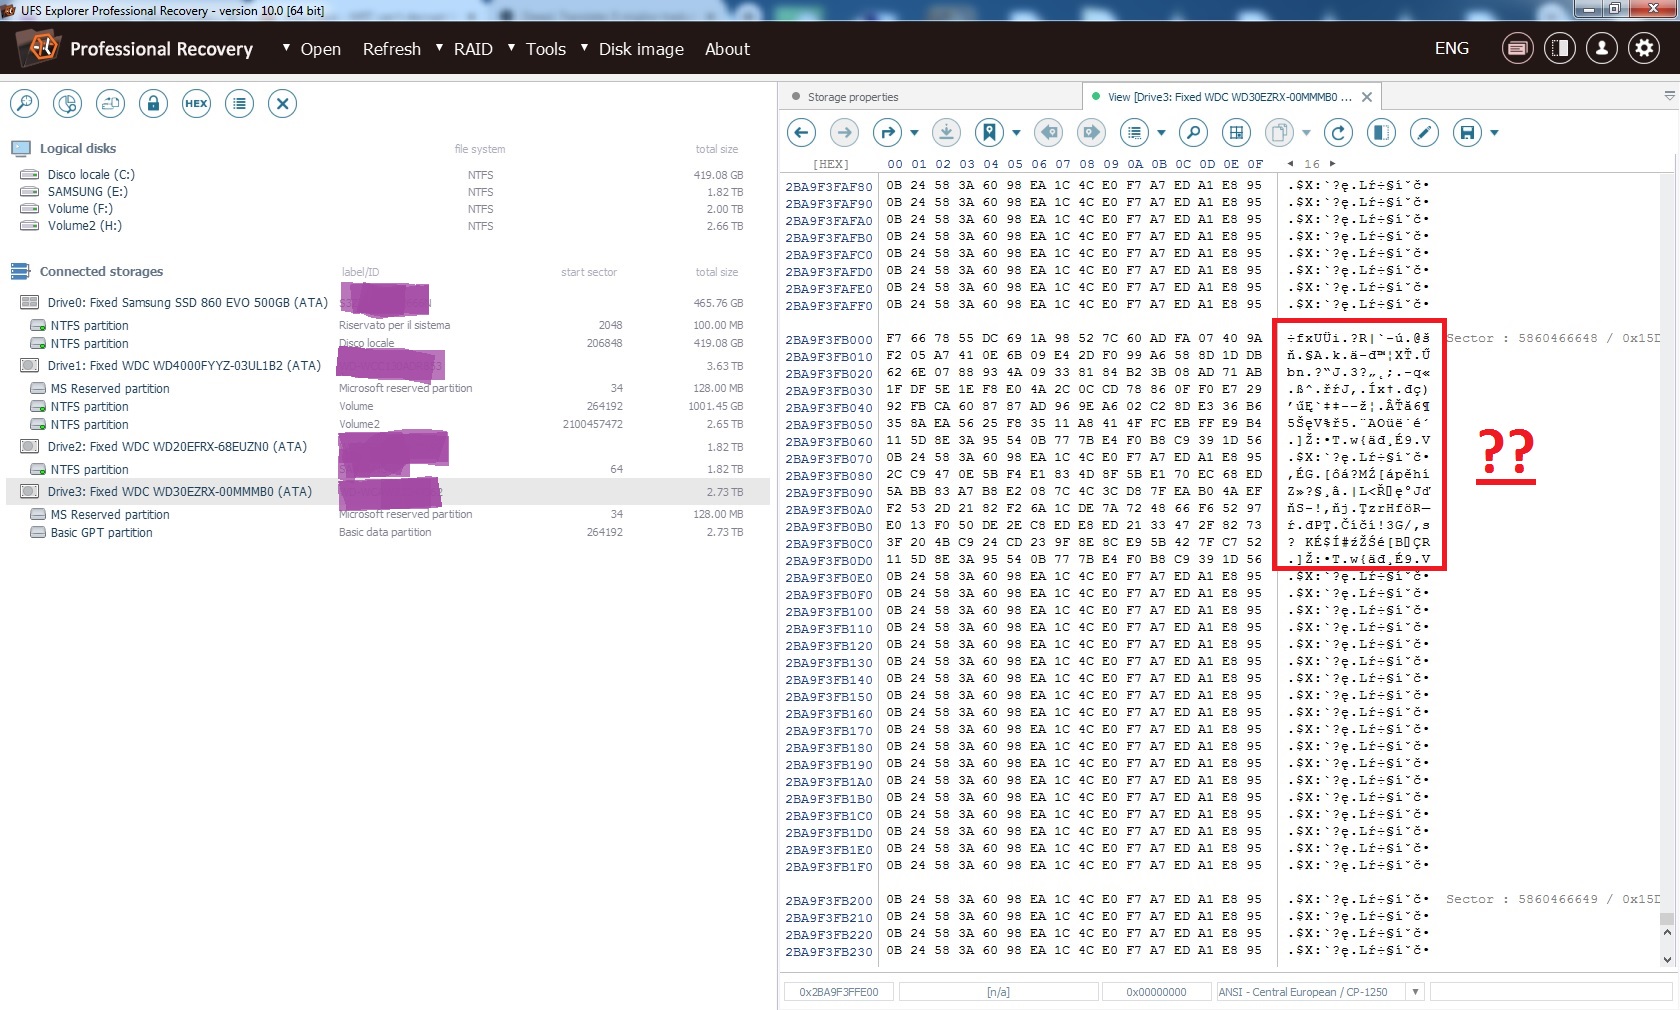Click the drive-and-document image icon in the left toolbar
The height and width of the screenshot is (1010, 1680).
pos(111,103)
